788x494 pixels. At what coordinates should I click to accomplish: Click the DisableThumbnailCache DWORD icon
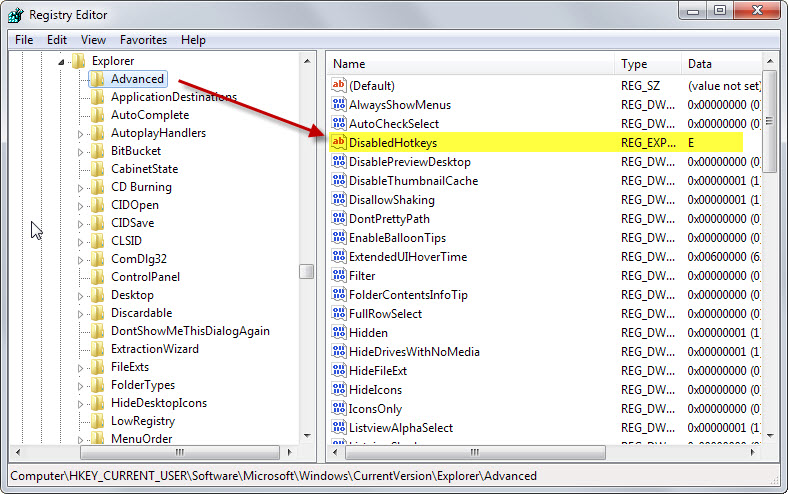(339, 180)
